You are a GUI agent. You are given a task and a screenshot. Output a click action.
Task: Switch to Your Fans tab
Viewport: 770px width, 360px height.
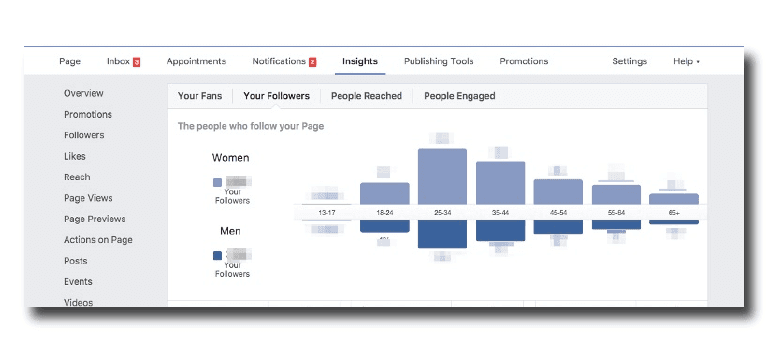coord(200,96)
